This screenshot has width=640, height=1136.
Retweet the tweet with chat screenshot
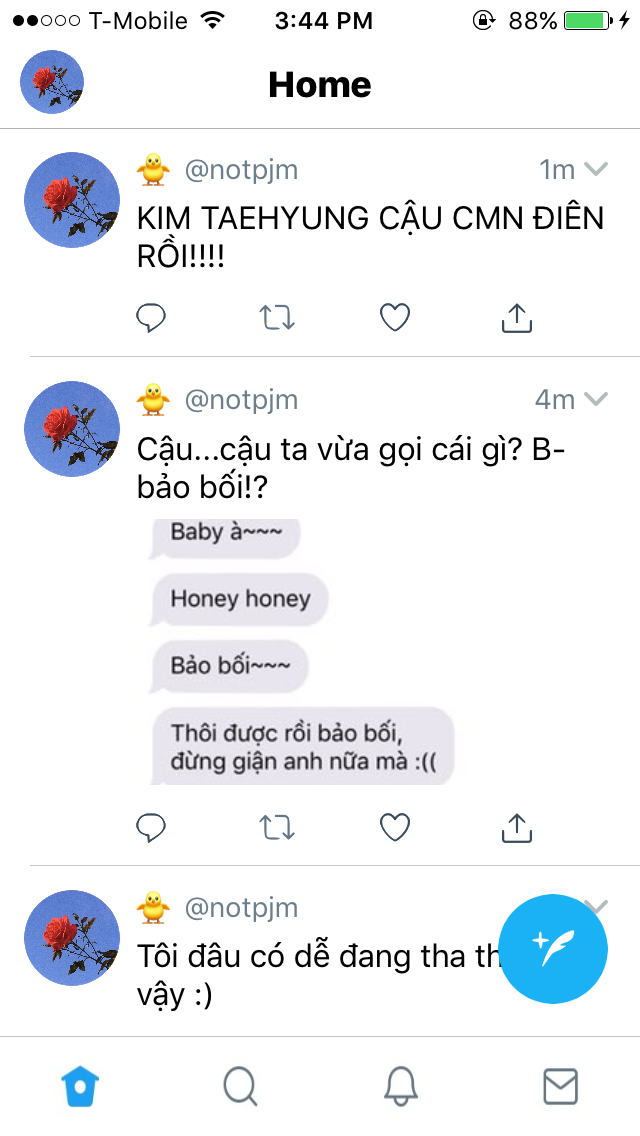tap(277, 827)
